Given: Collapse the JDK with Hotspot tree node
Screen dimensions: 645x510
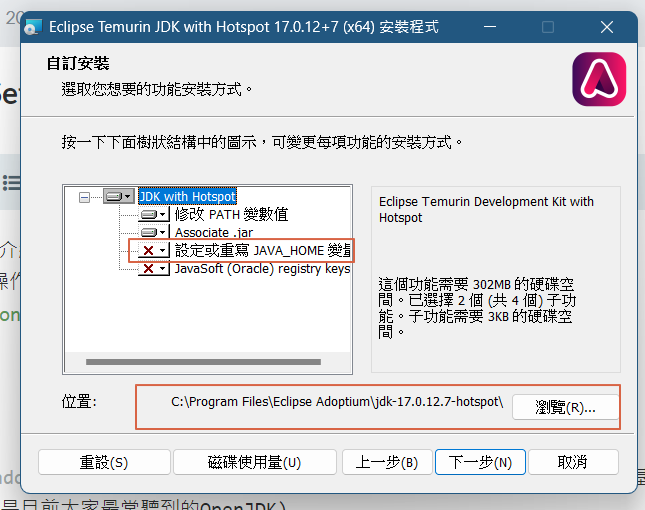Looking at the screenshot, I should click(x=84, y=197).
